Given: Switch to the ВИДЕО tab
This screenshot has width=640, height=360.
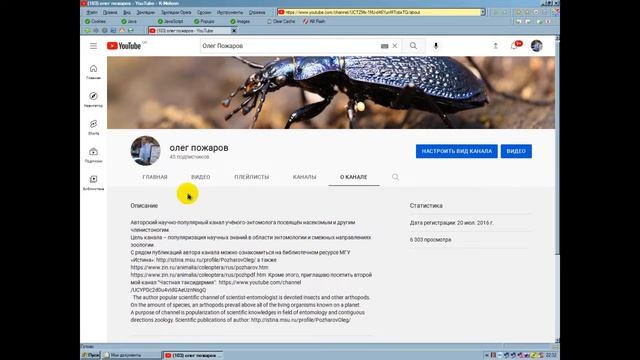Looking at the screenshot, I should [x=201, y=177].
